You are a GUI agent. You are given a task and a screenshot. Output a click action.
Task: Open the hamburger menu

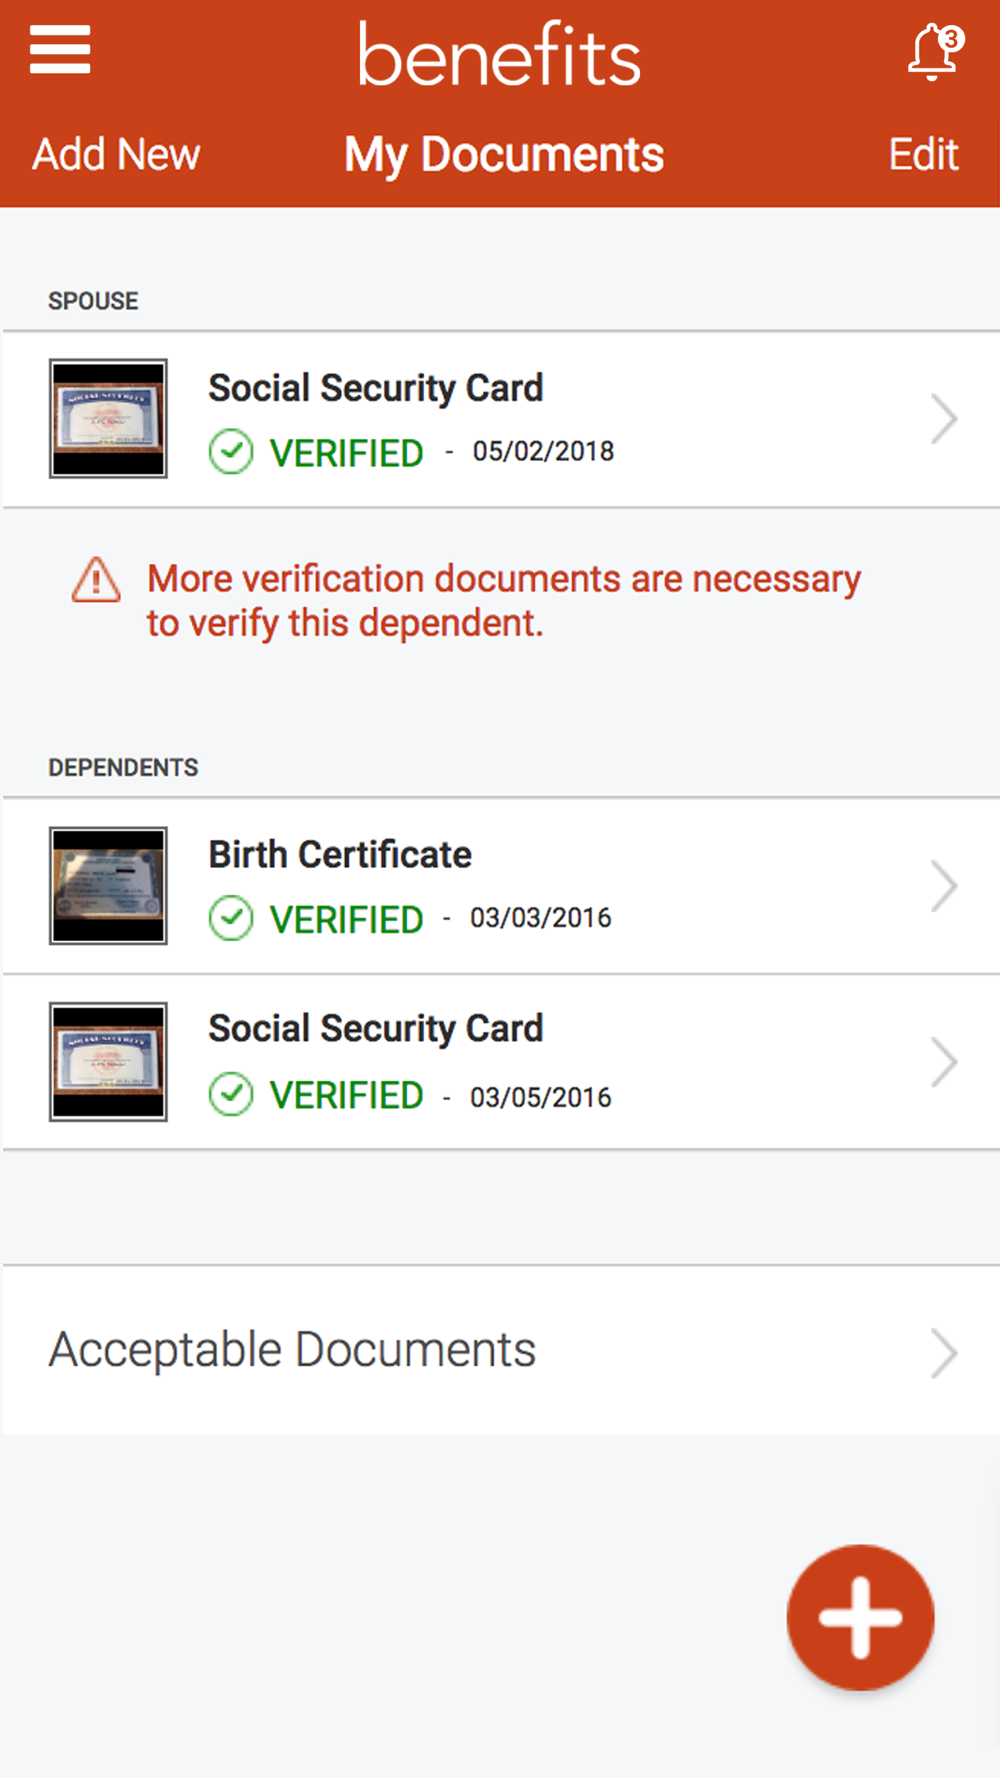point(60,50)
